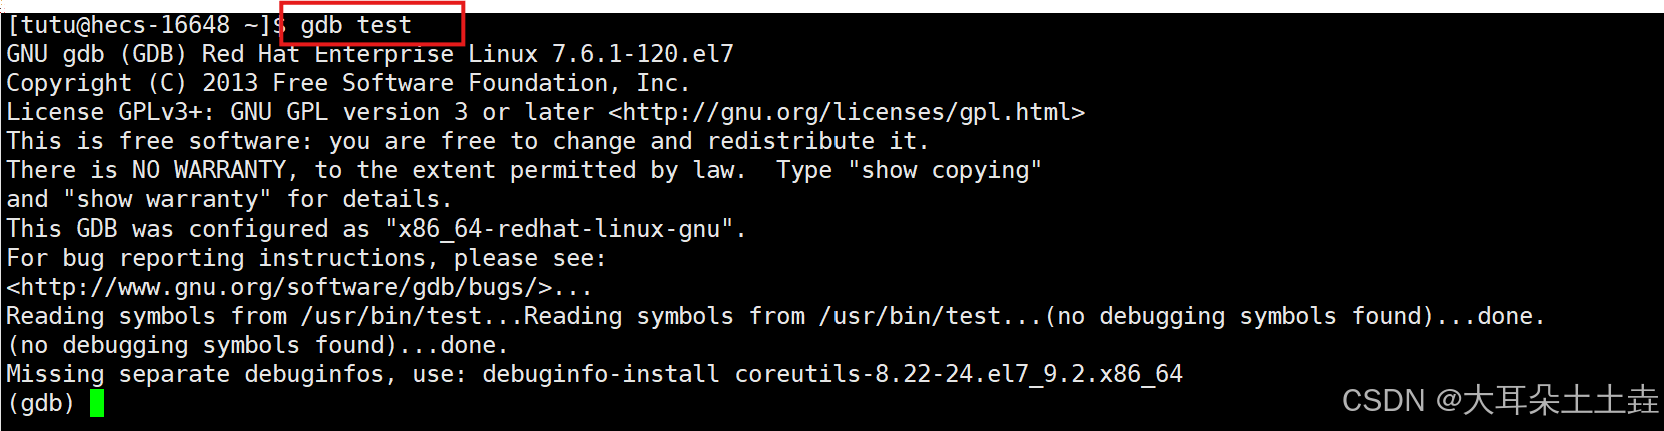Click the x86_64-redhat-linux-gnu configuration string
1664x431 pixels.
[559, 229]
